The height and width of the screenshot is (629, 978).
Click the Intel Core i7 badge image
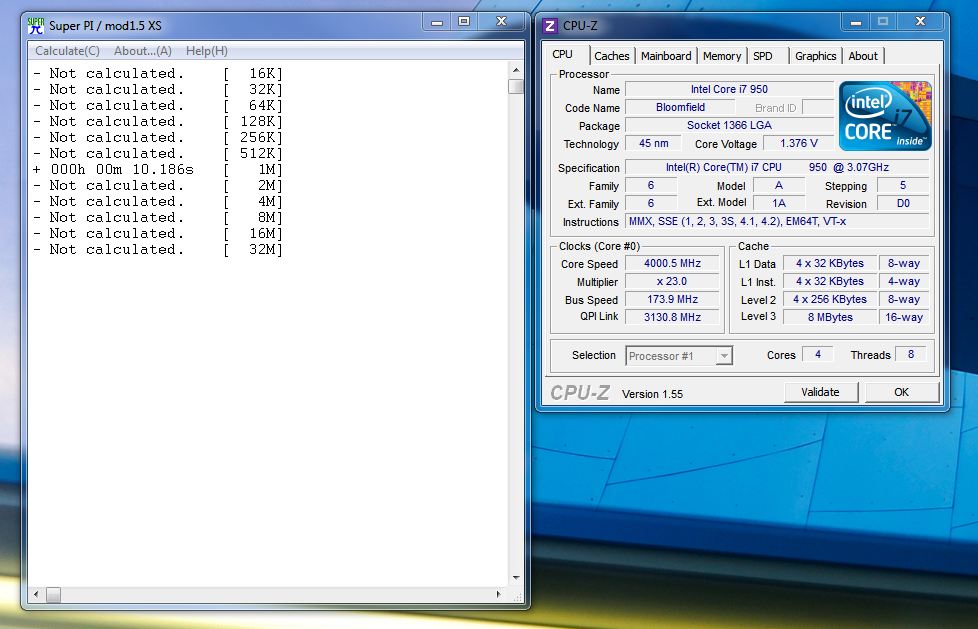point(884,114)
